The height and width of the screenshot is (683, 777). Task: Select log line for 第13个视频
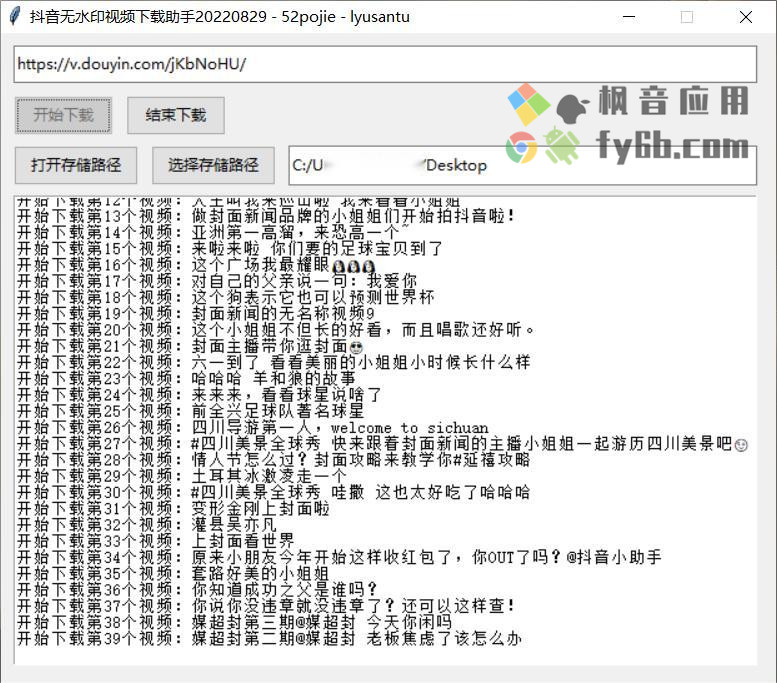click(x=267, y=216)
